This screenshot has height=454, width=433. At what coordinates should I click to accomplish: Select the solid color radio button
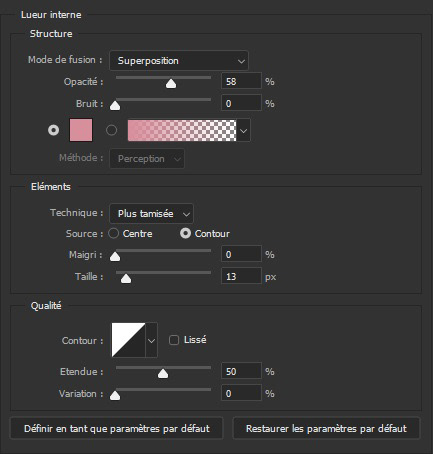point(53,130)
